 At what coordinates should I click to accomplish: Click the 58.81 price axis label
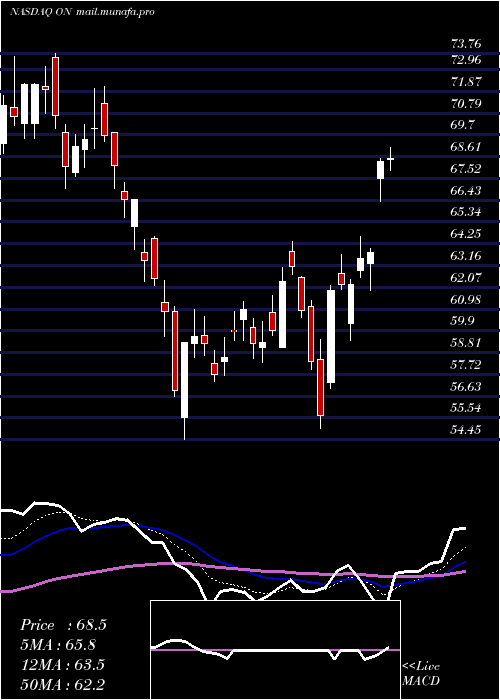click(x=466, y=343)
